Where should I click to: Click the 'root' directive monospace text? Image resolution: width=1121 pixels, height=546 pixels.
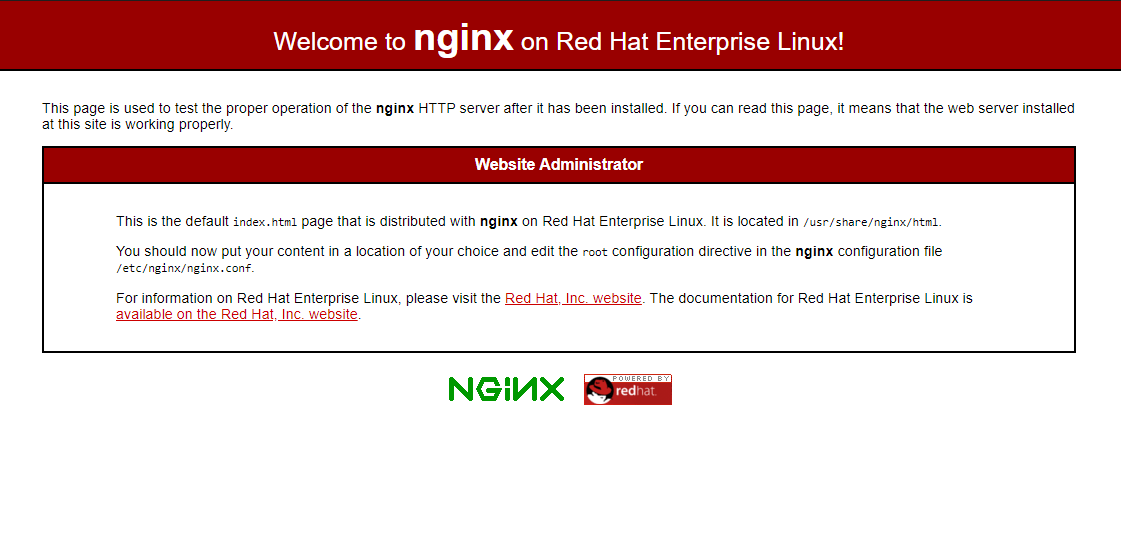pyautogui.click(x=595, y=252)
